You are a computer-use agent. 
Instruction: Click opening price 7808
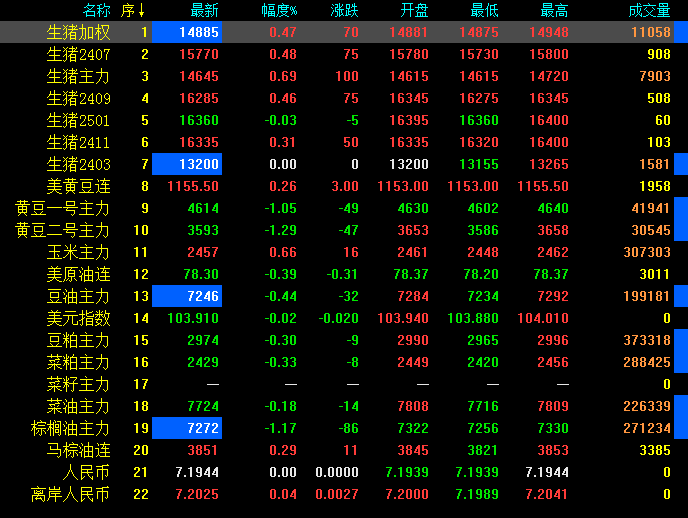pyautogui.click(x=413, y=406)
